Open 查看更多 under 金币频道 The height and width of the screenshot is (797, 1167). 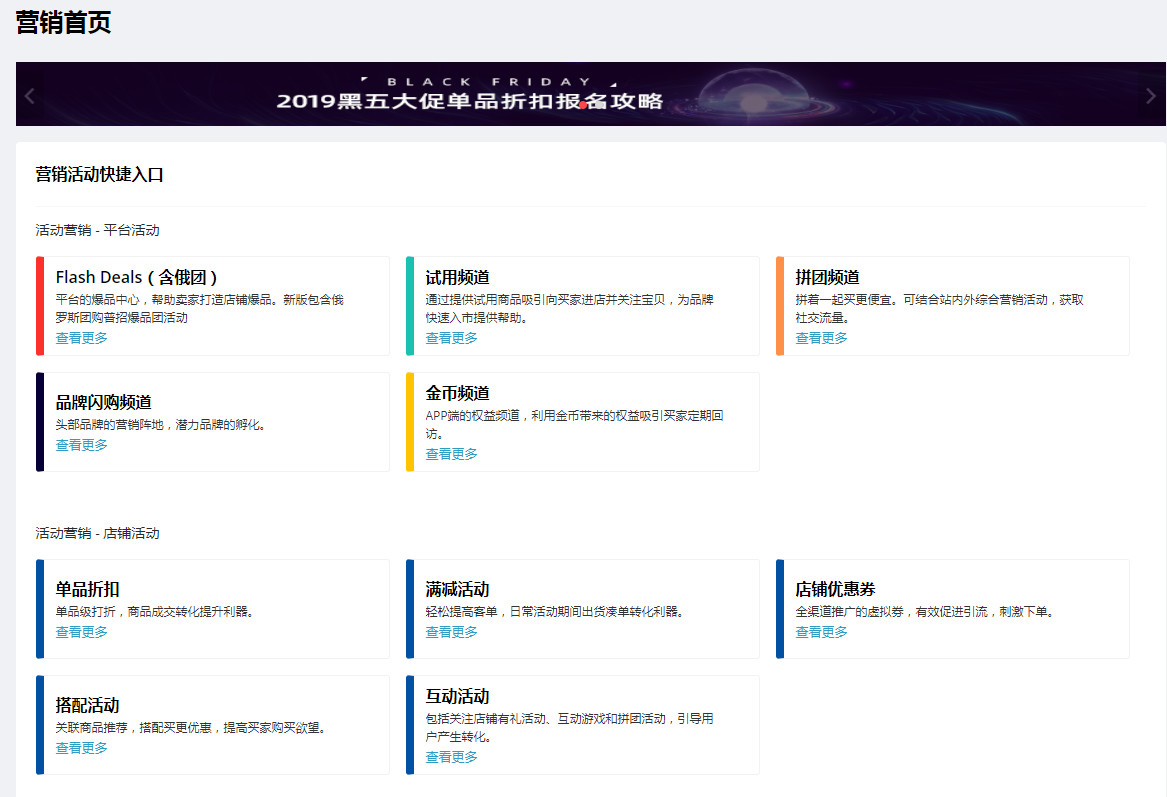(452, 454)
